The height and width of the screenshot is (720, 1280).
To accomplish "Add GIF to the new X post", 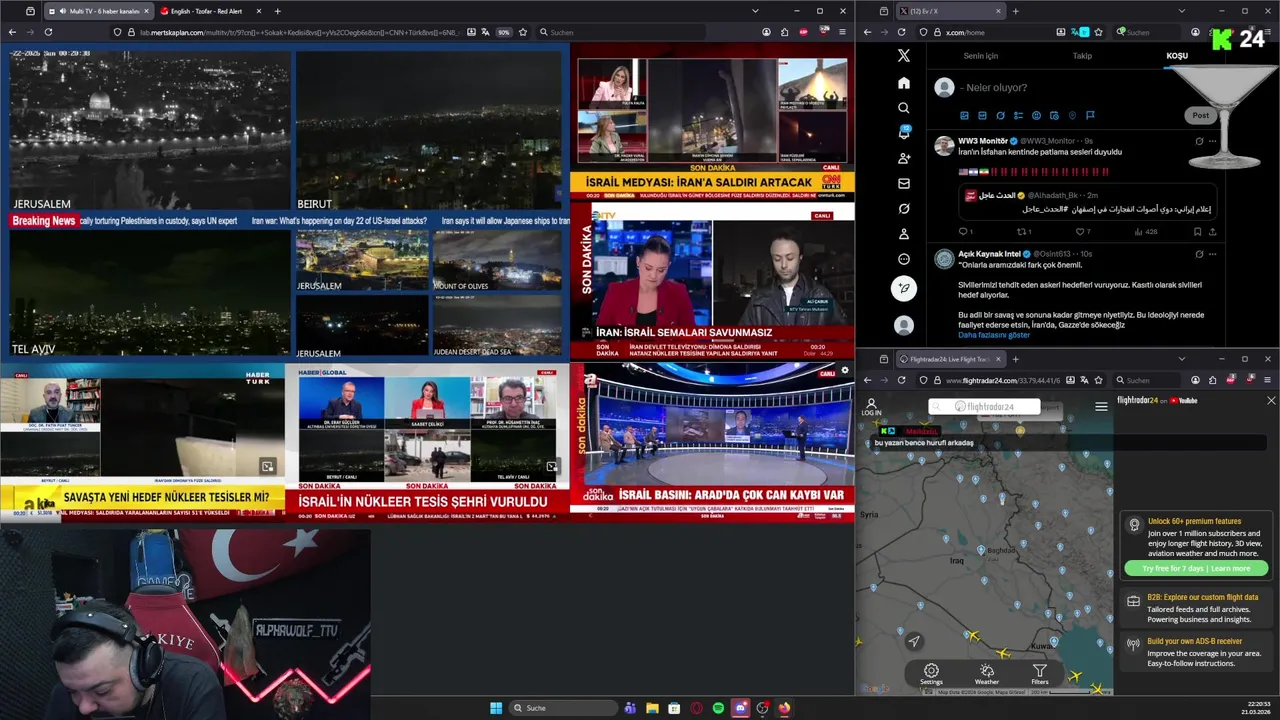I will pos(982,116).
